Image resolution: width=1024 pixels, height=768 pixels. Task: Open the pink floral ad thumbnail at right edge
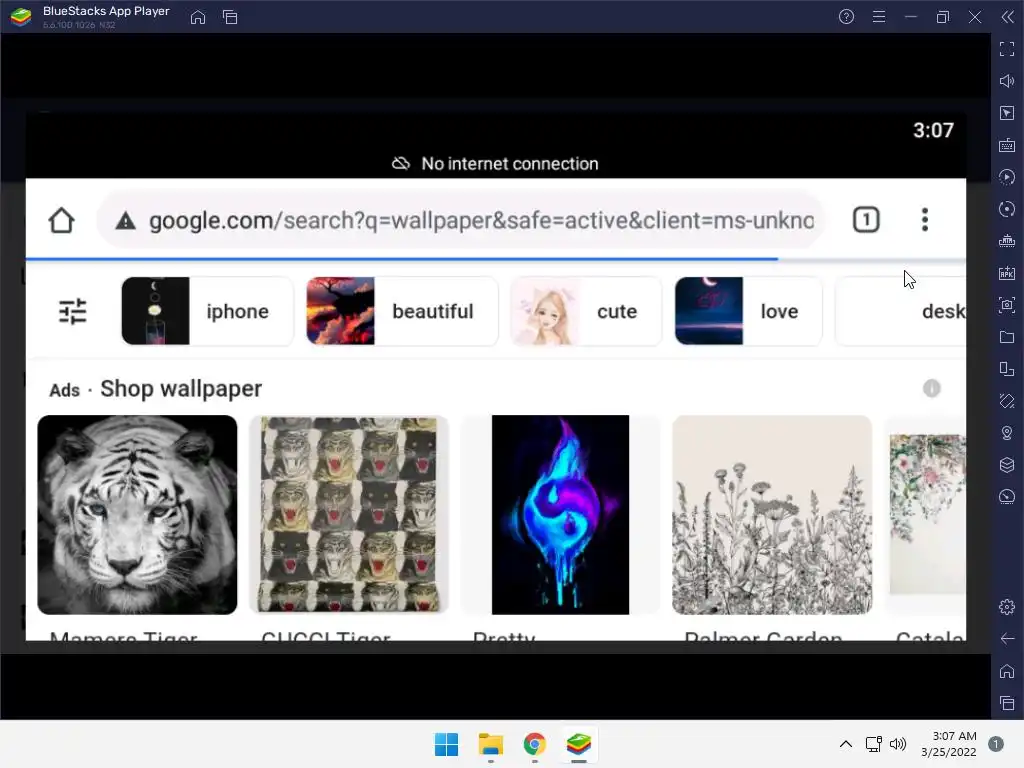point(928,515)
